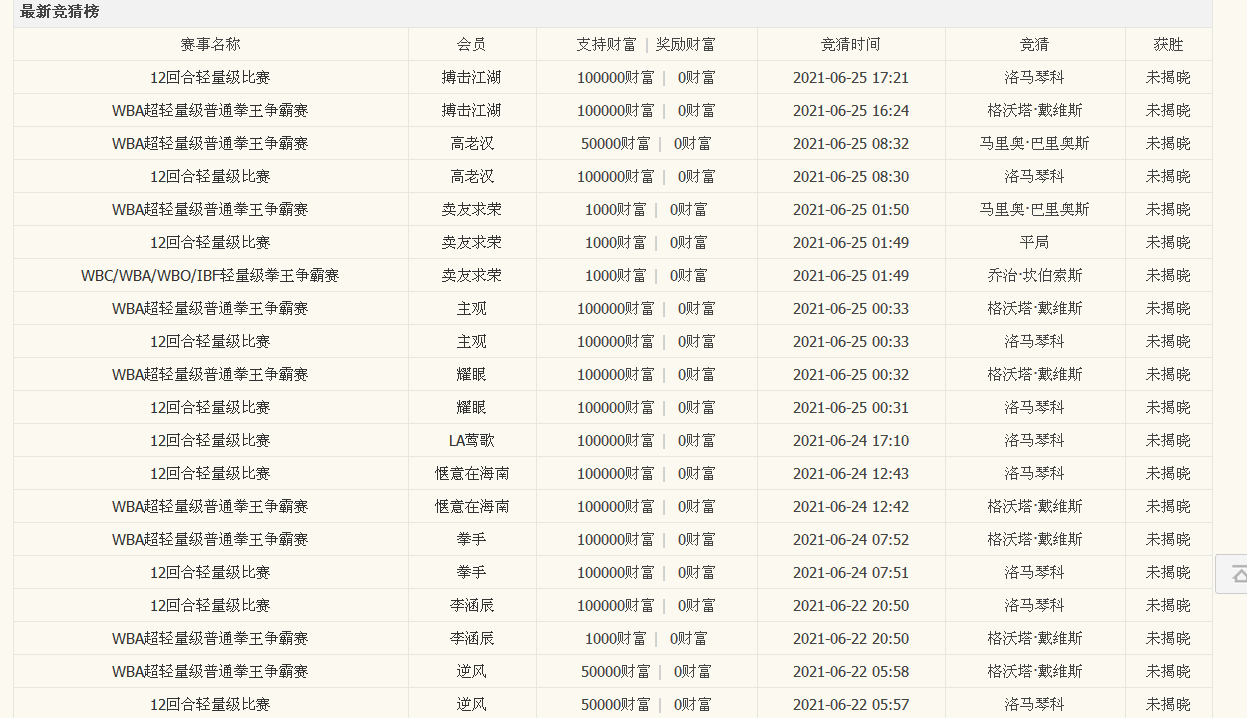This screenshot has height=718, width=1247.
Task: Click 格沃塔·戴维斯 in the 05:58 row
Action: coord(1035,671)
